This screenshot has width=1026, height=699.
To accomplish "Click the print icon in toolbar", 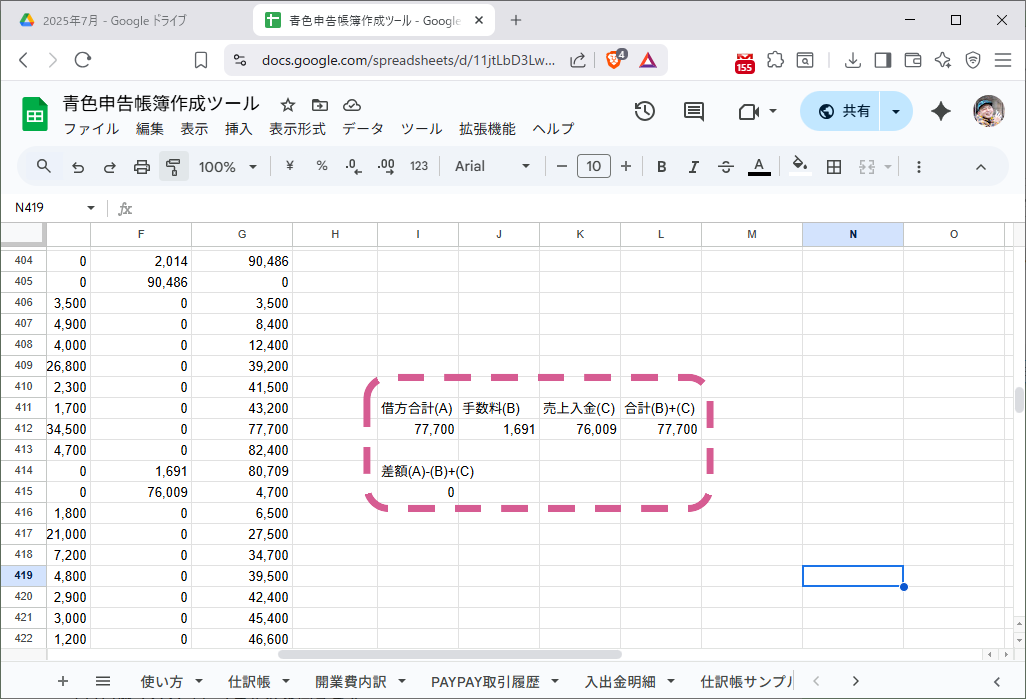I will tap(142, 167).
